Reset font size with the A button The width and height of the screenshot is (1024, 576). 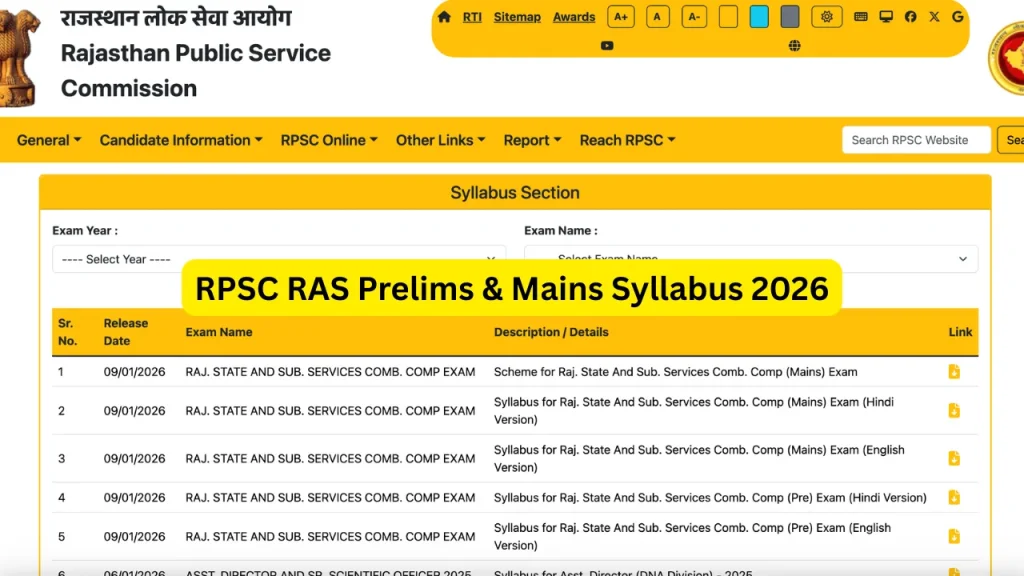pos(657,17)
